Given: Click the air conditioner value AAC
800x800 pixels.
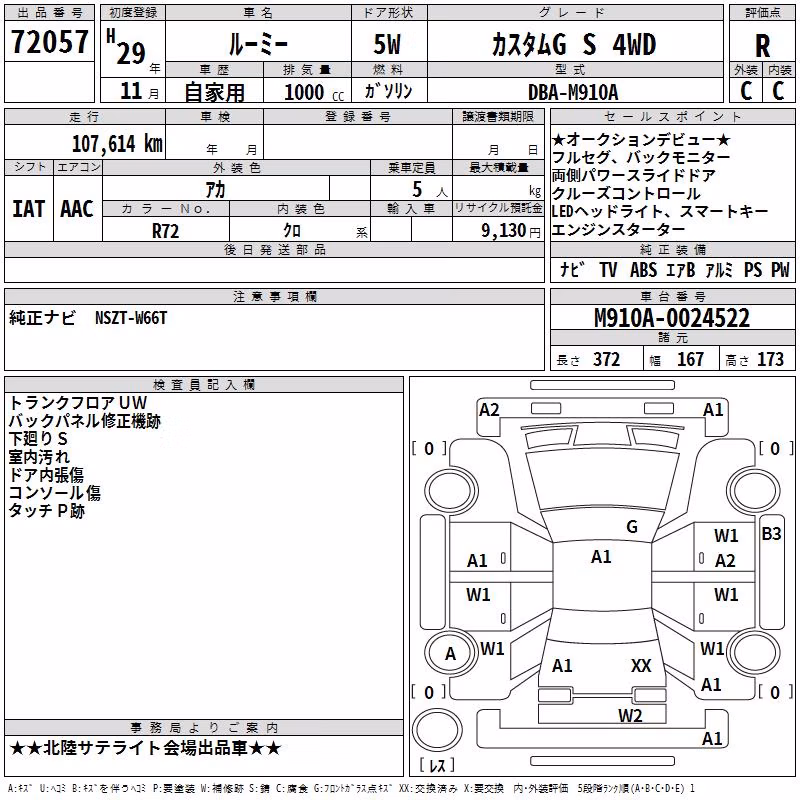Looking at the screenshot, I should pyautogui.click(x=77, y=209).
